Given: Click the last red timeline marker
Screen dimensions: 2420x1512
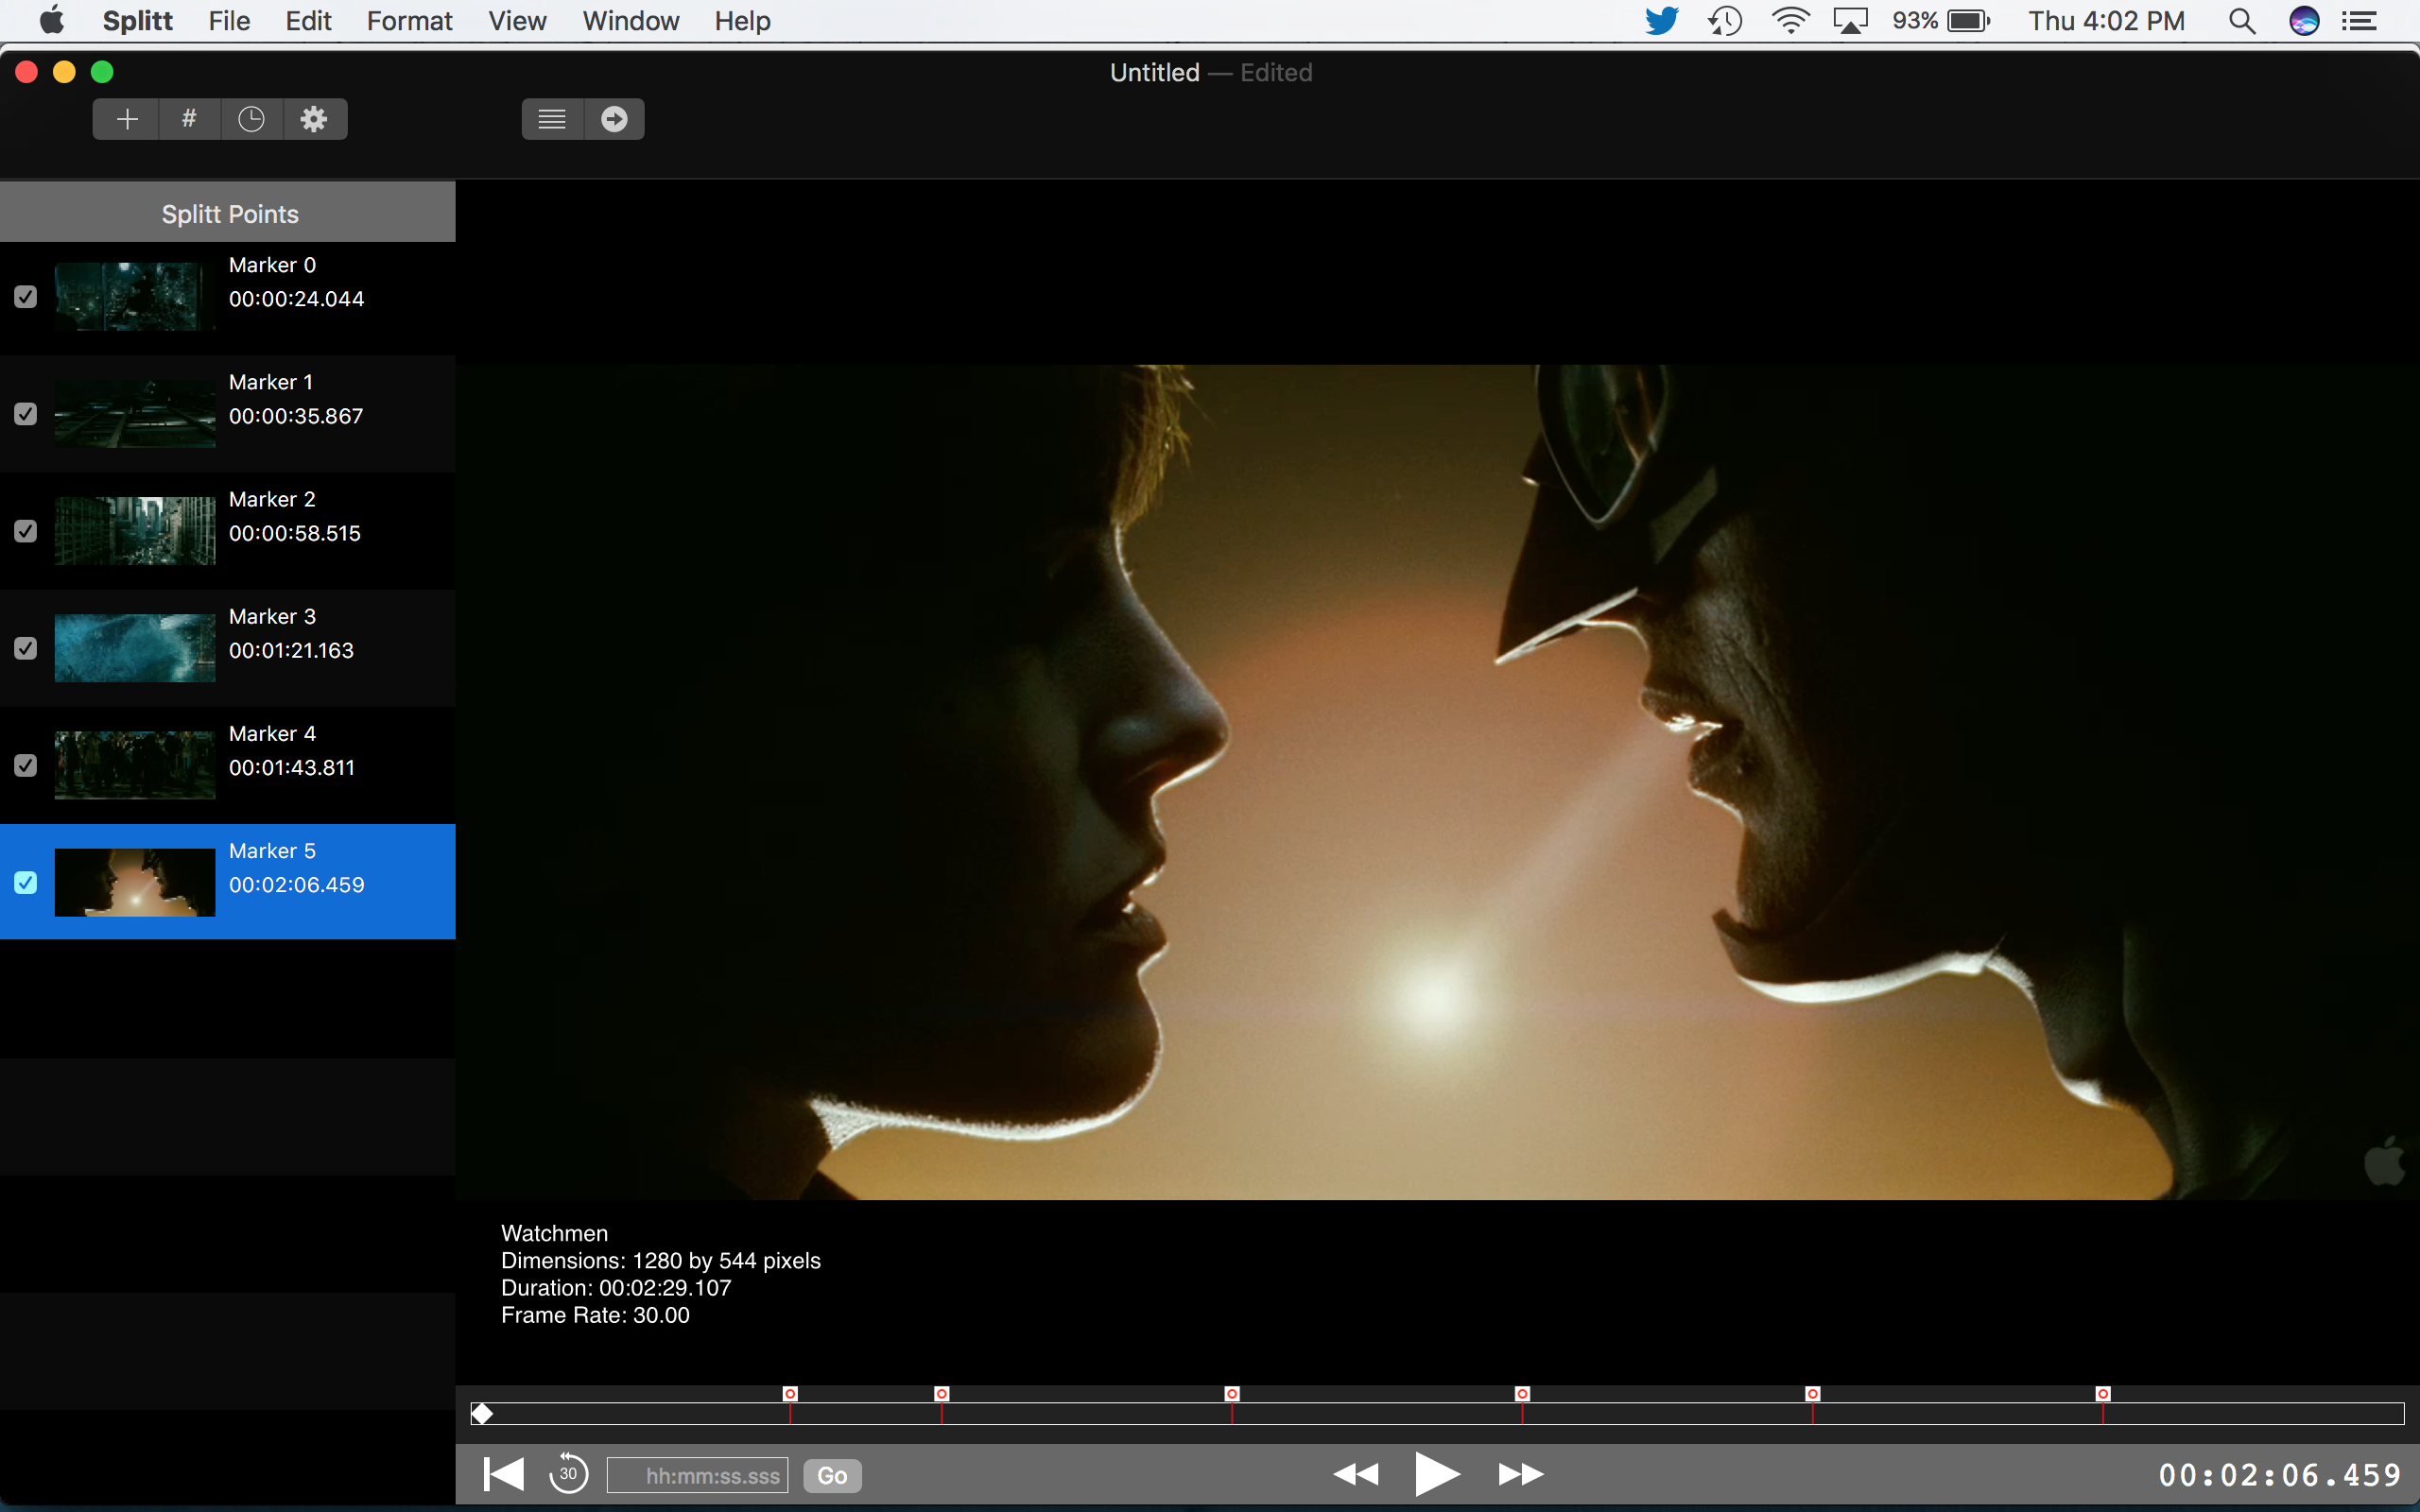Looking at the screenshot, I should (2103, 1394).
